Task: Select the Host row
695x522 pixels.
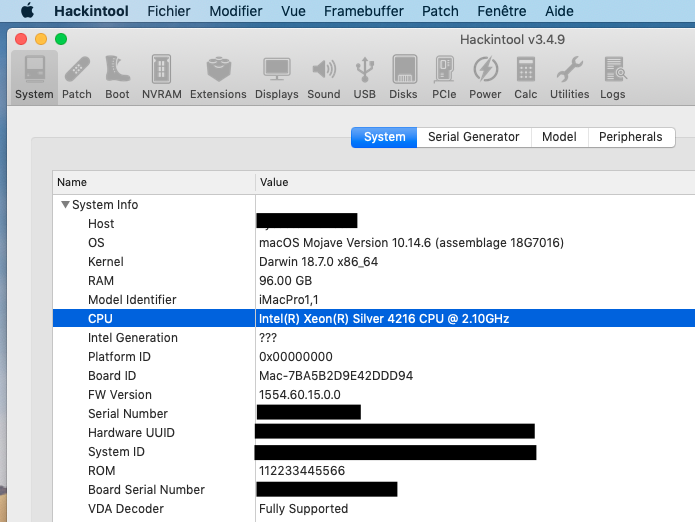Action: [374, 223]
